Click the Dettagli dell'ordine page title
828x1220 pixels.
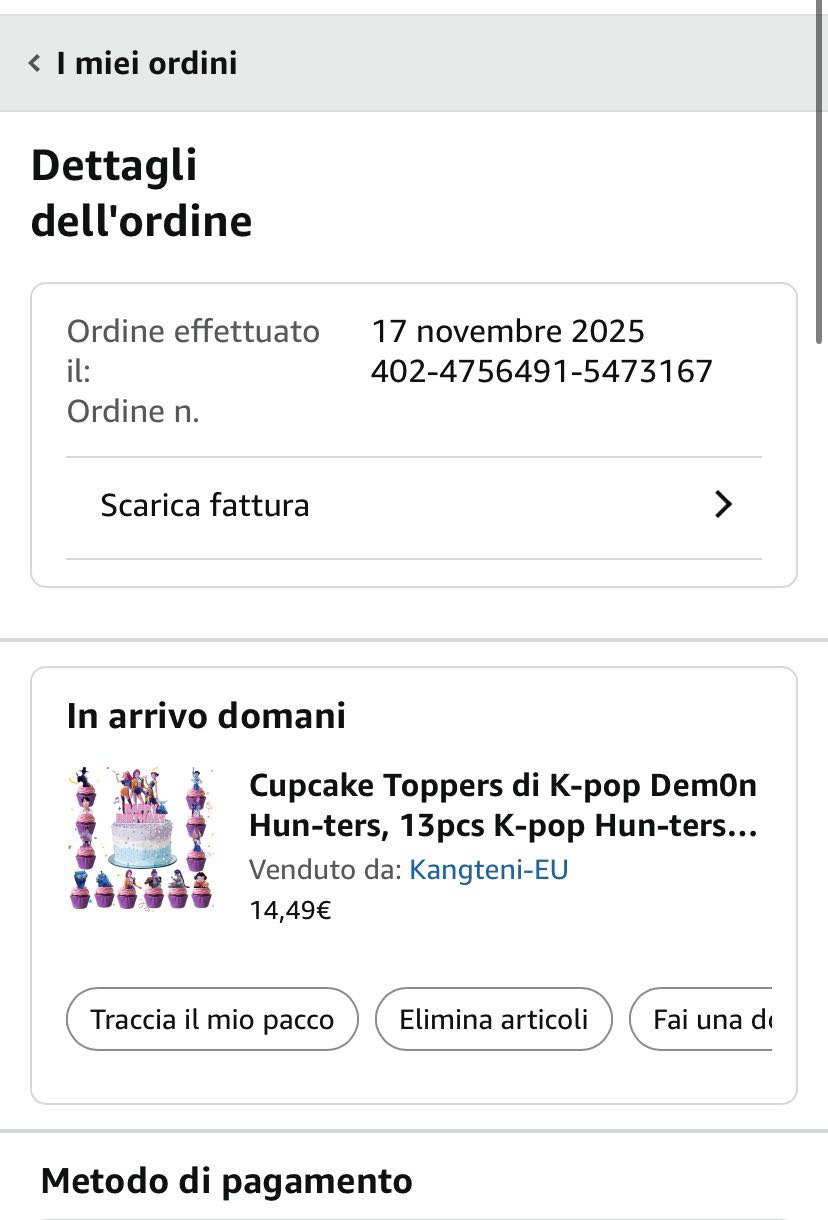point(141,193)
